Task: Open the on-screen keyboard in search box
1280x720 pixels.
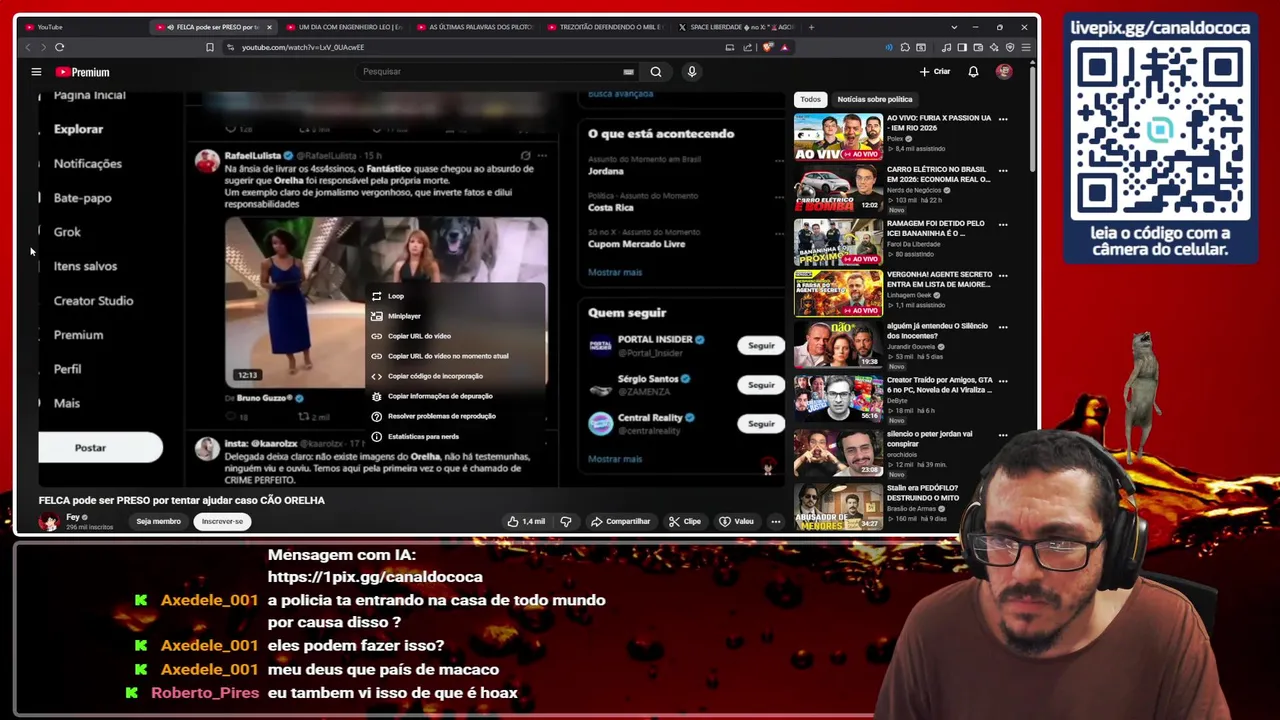Action: tap(628, 72)
